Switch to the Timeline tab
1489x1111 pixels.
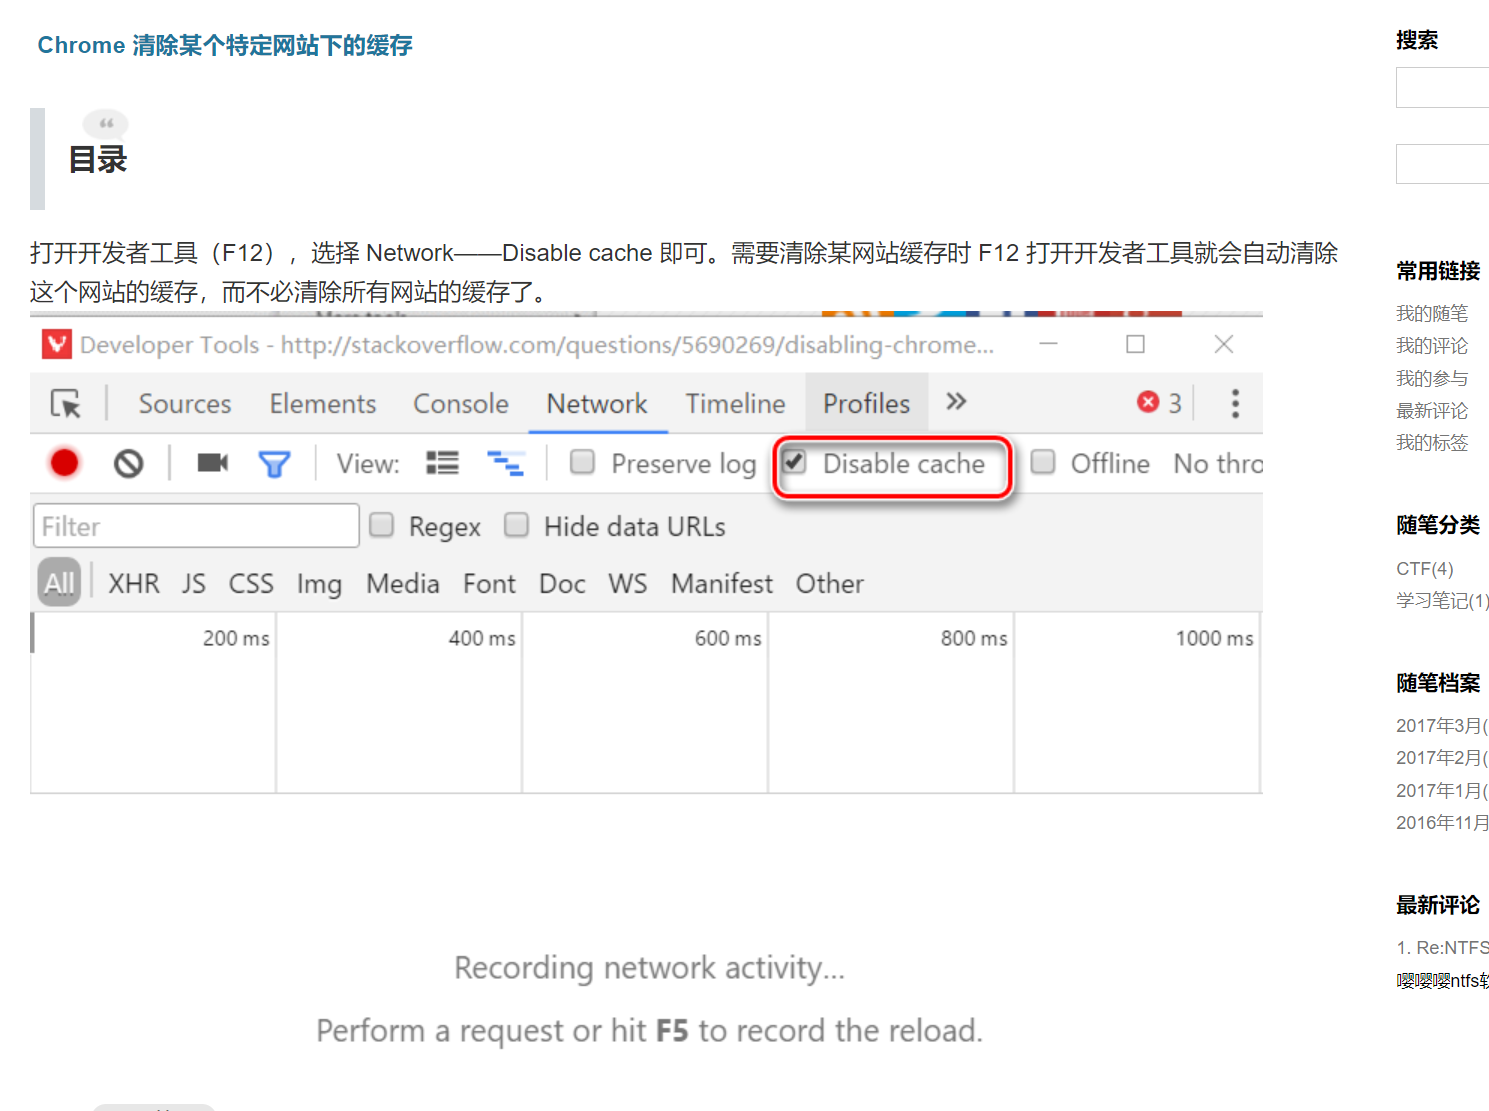click(735, 404)
